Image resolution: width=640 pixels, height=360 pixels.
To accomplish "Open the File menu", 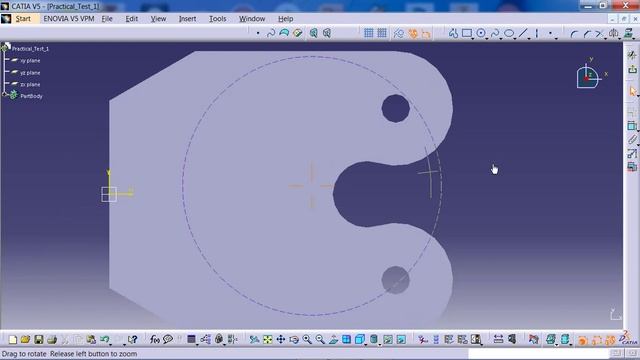I will click(x=107, y=19).
